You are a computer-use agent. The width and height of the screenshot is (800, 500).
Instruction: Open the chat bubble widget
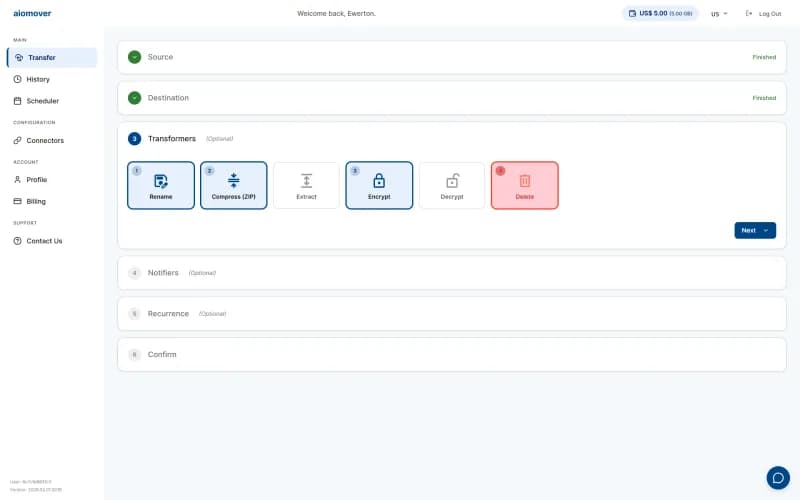[778, 478]
